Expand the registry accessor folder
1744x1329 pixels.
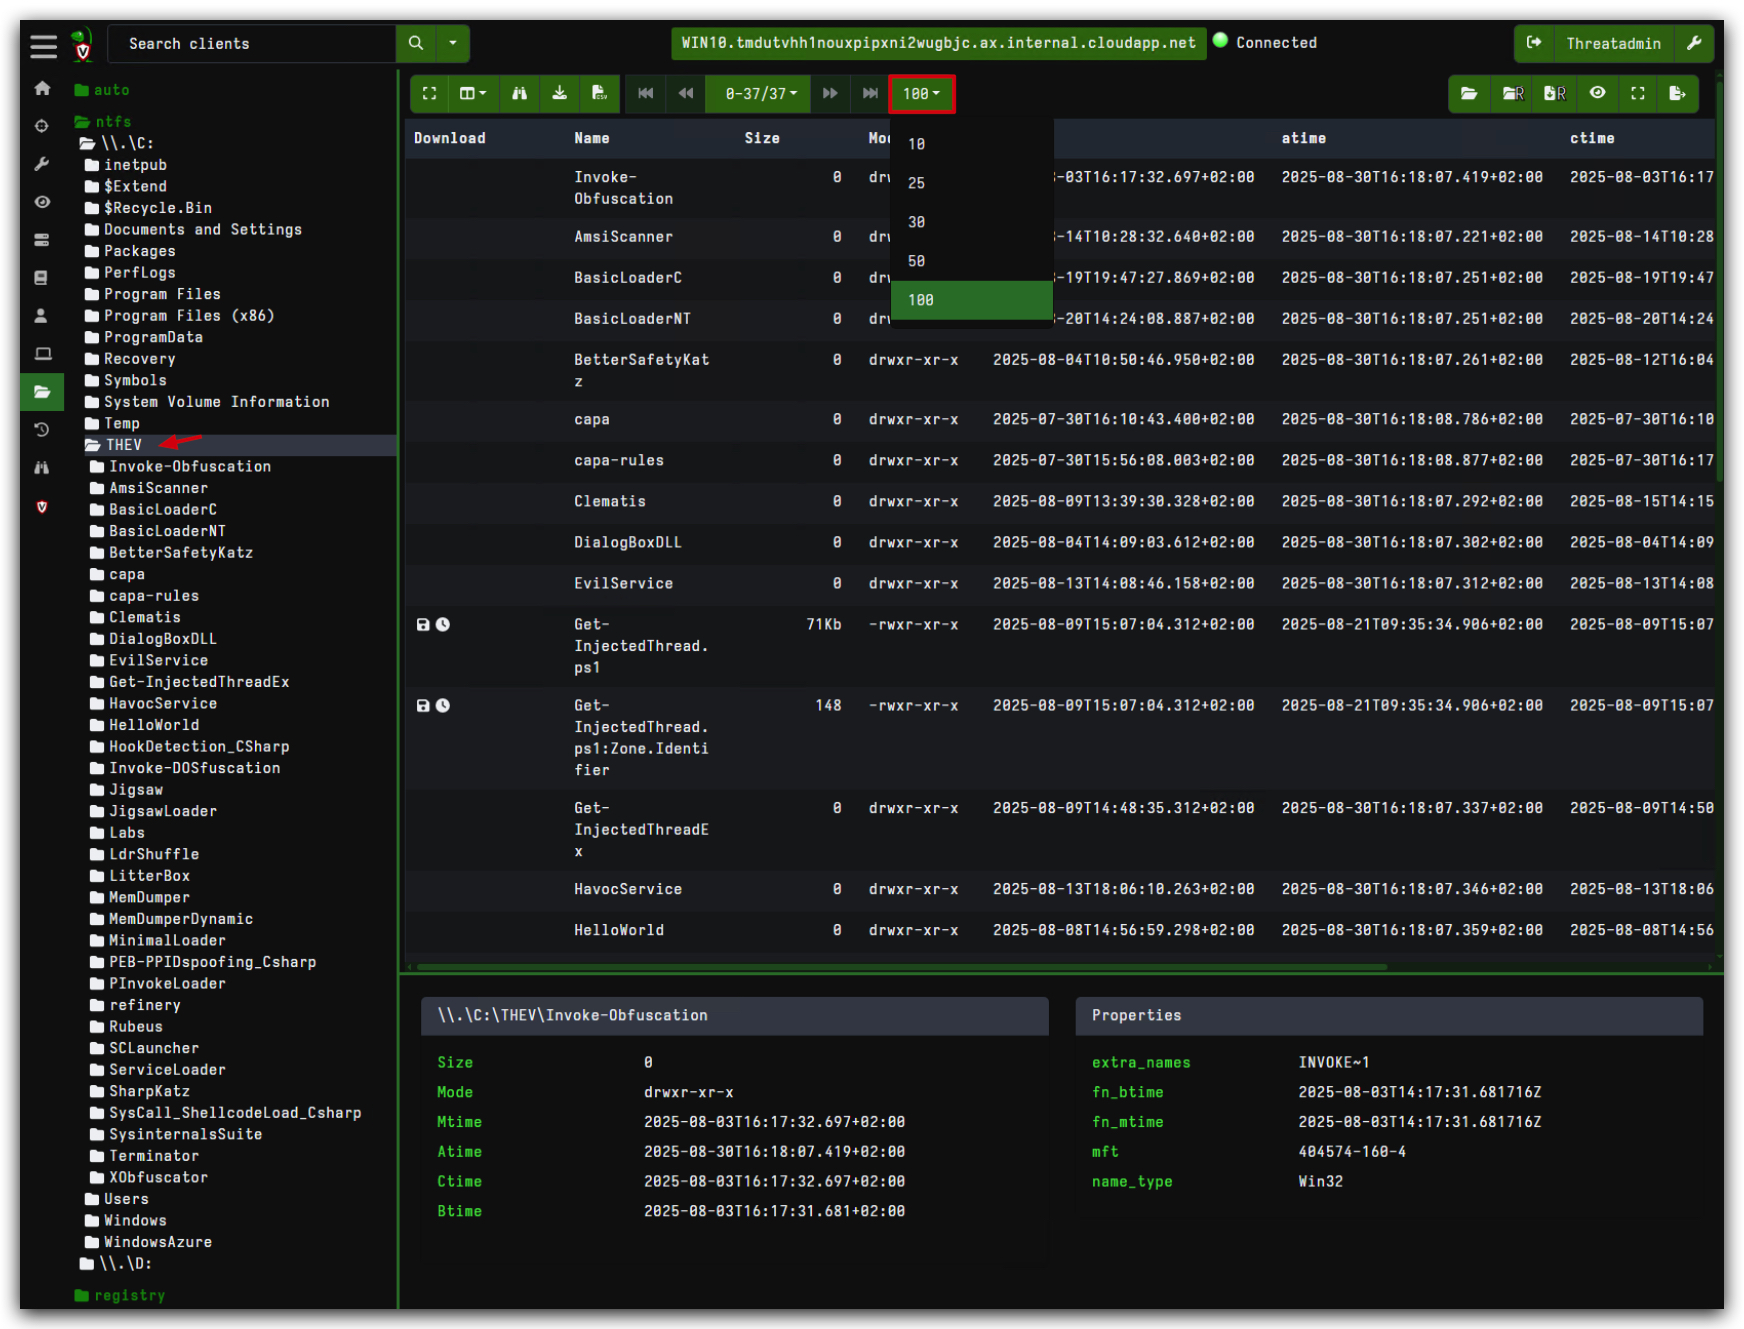point(120,1296)
